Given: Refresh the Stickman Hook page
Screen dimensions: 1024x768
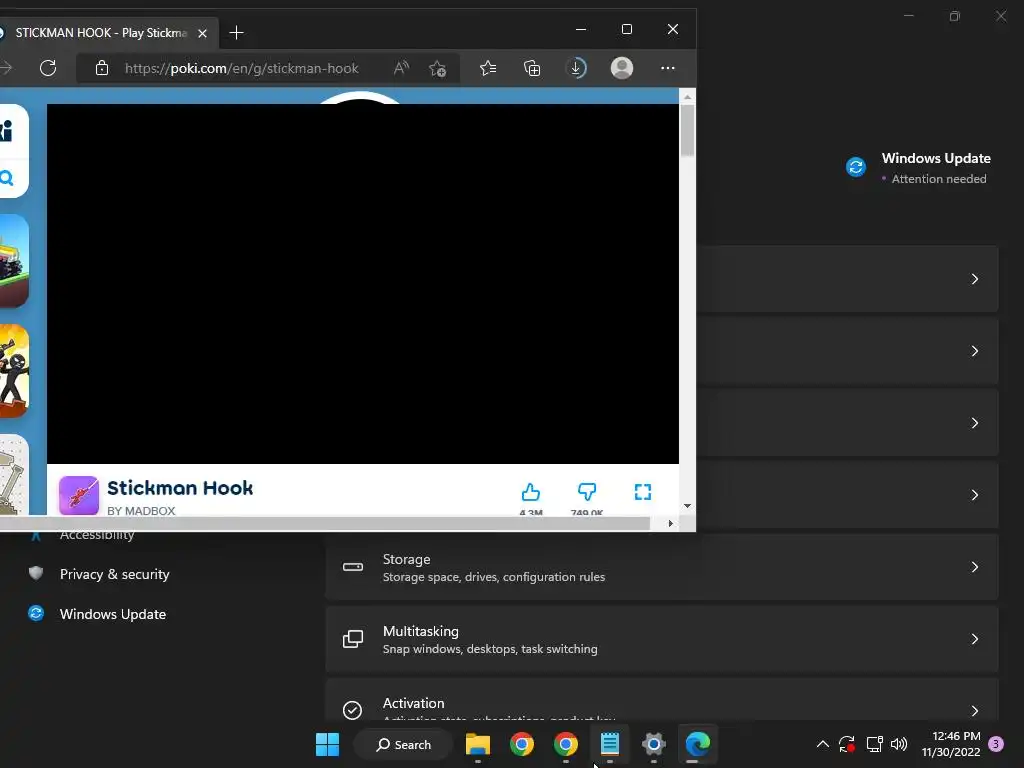Looking at the screenshot, I should pyautogui.click(x=48, y=68).
